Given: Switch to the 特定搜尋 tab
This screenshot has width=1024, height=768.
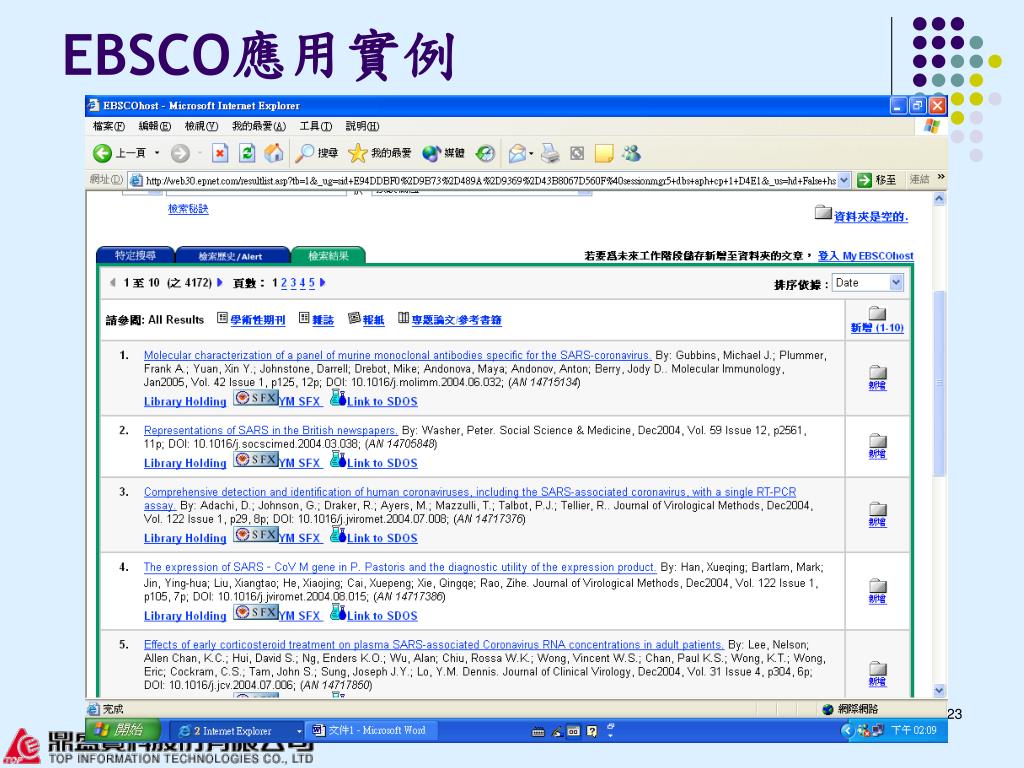Looking at the screenshot, I should 135,256.
